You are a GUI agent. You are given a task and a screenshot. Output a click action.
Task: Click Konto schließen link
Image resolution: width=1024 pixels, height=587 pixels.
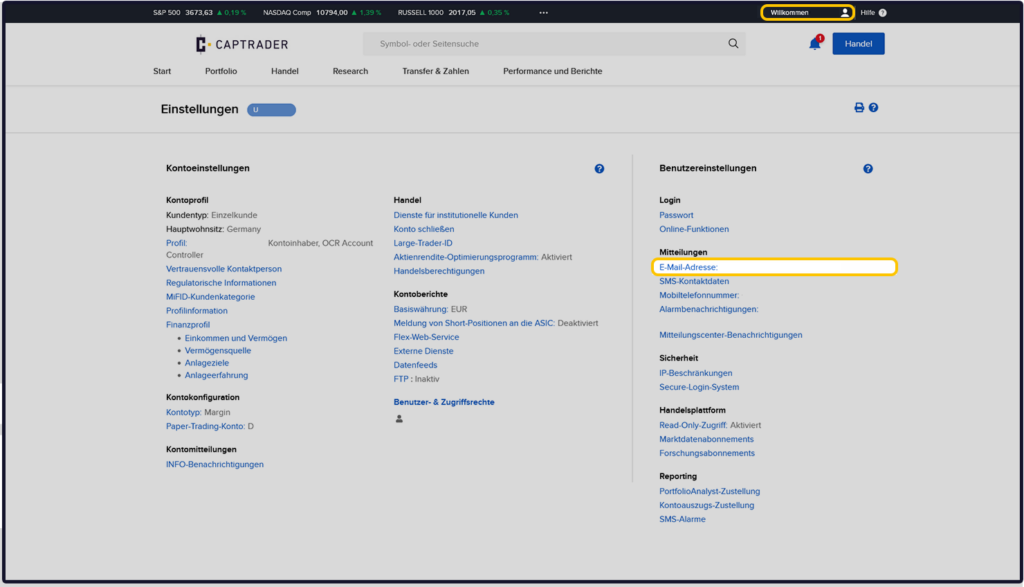(424, 229)
